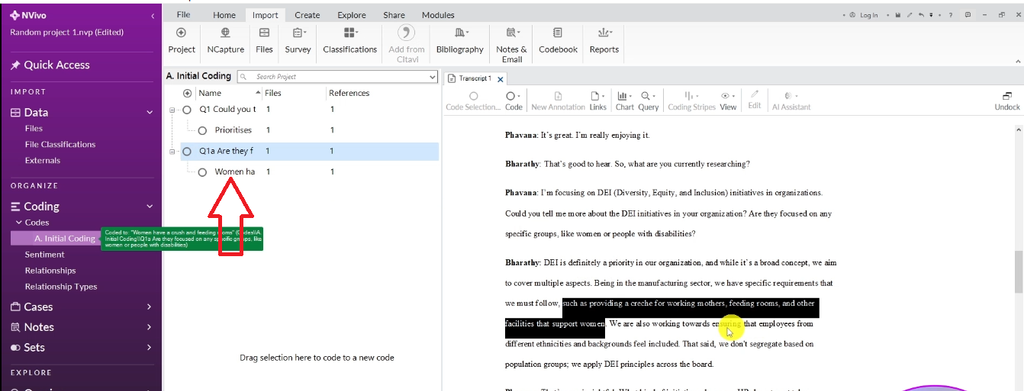The image size is (1024, 391).
Task: Open the Query dropdown
Action: pos(648,100)
